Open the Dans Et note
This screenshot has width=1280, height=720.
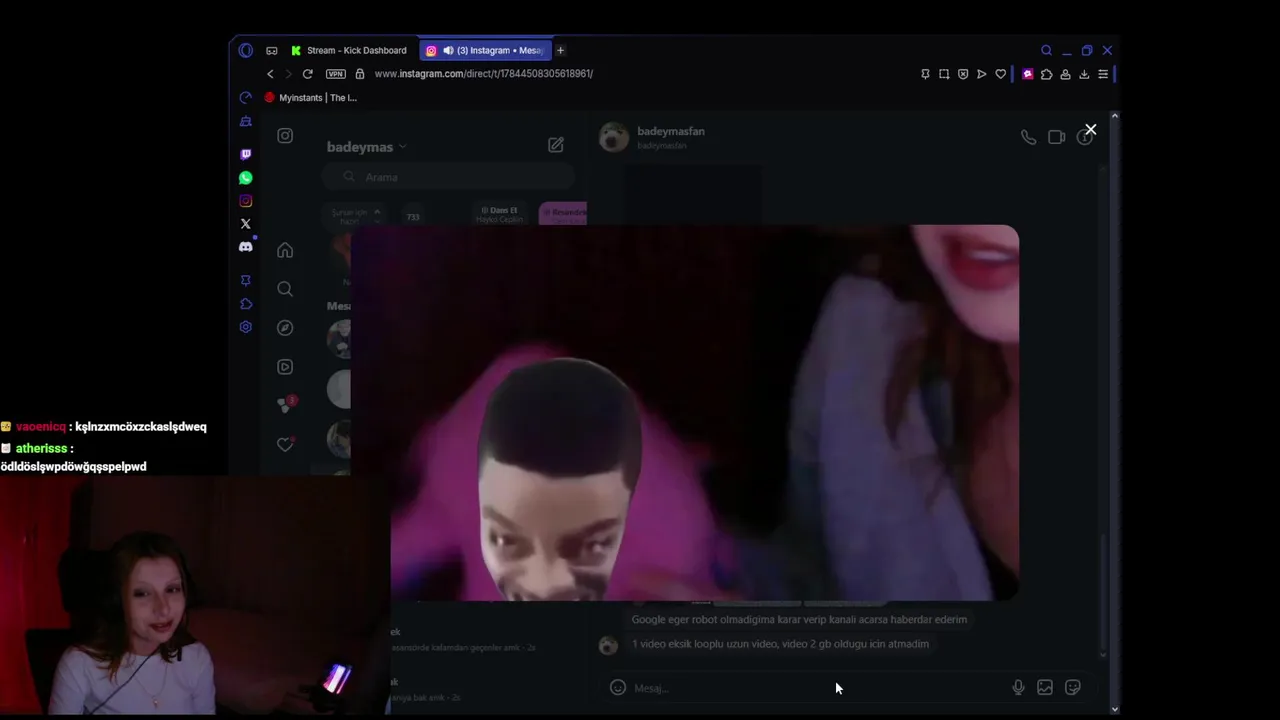[500, 214]
